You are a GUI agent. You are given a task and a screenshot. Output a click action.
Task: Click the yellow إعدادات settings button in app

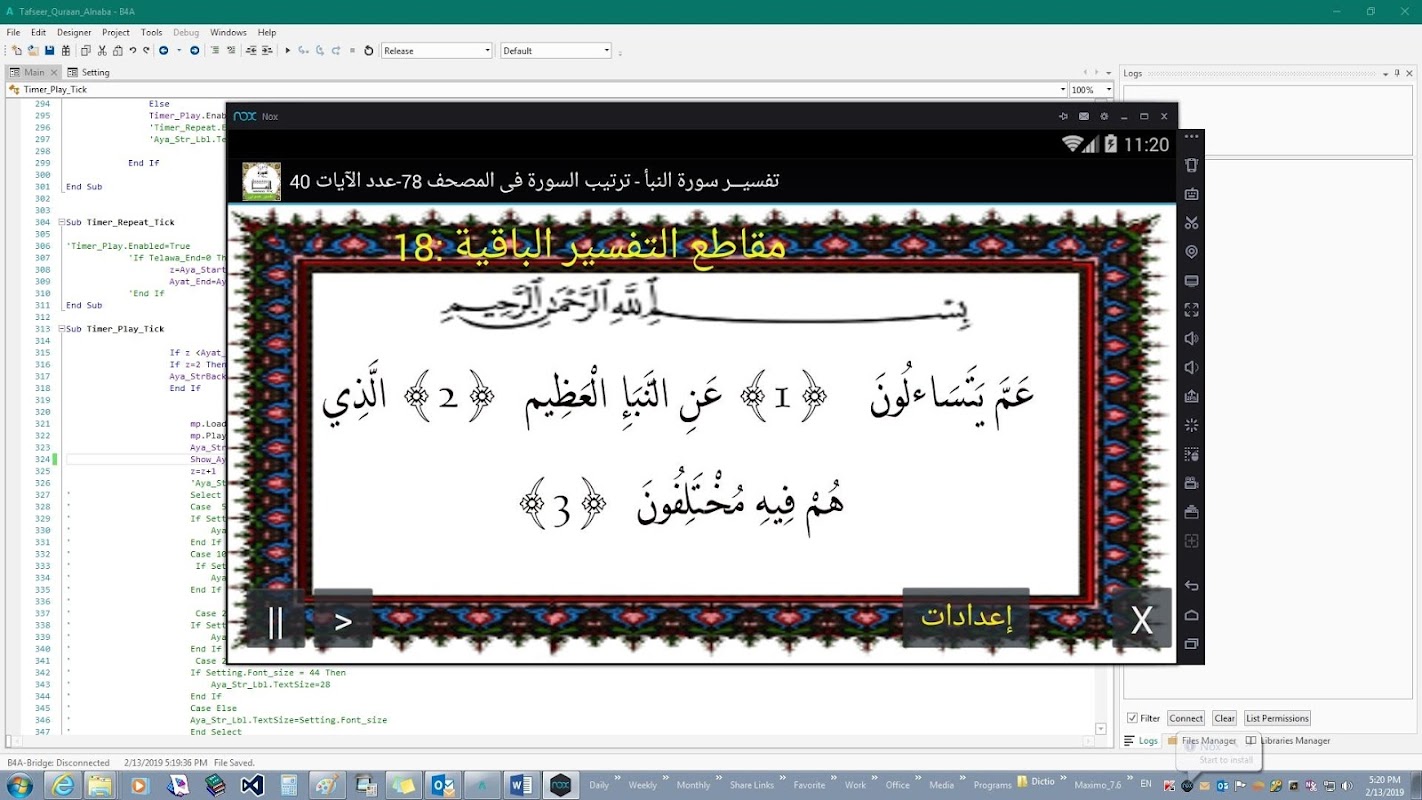coord(966,617)
